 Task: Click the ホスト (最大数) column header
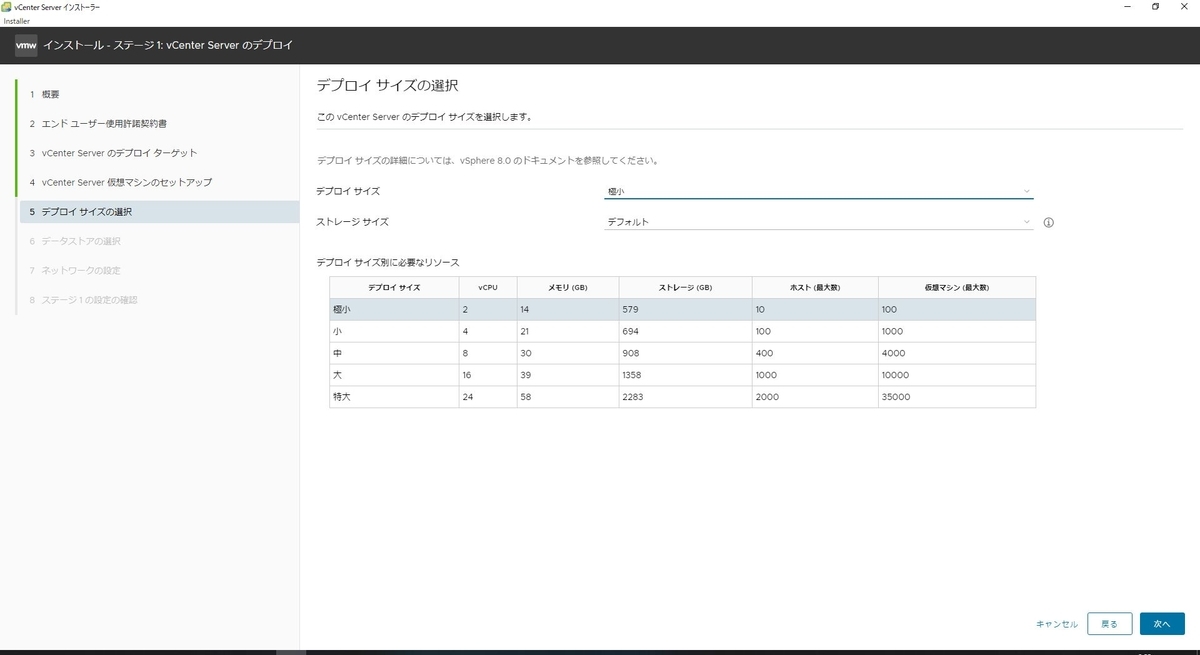pos(815,288)
